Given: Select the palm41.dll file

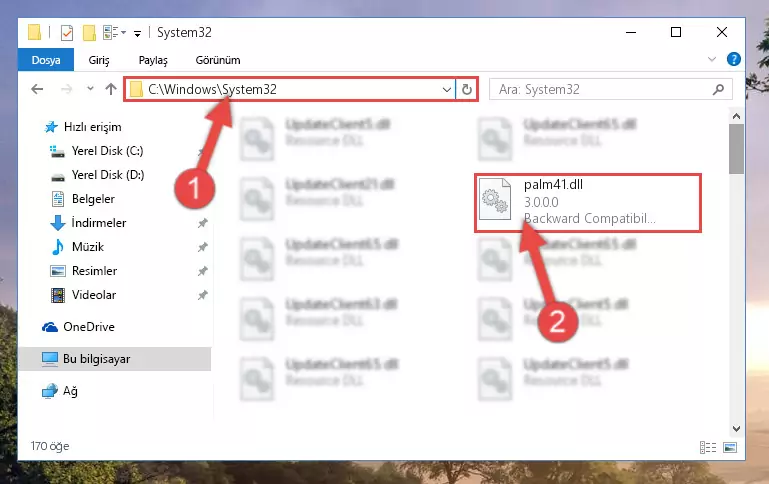Looking at the screenshot, I should (588, 203).
